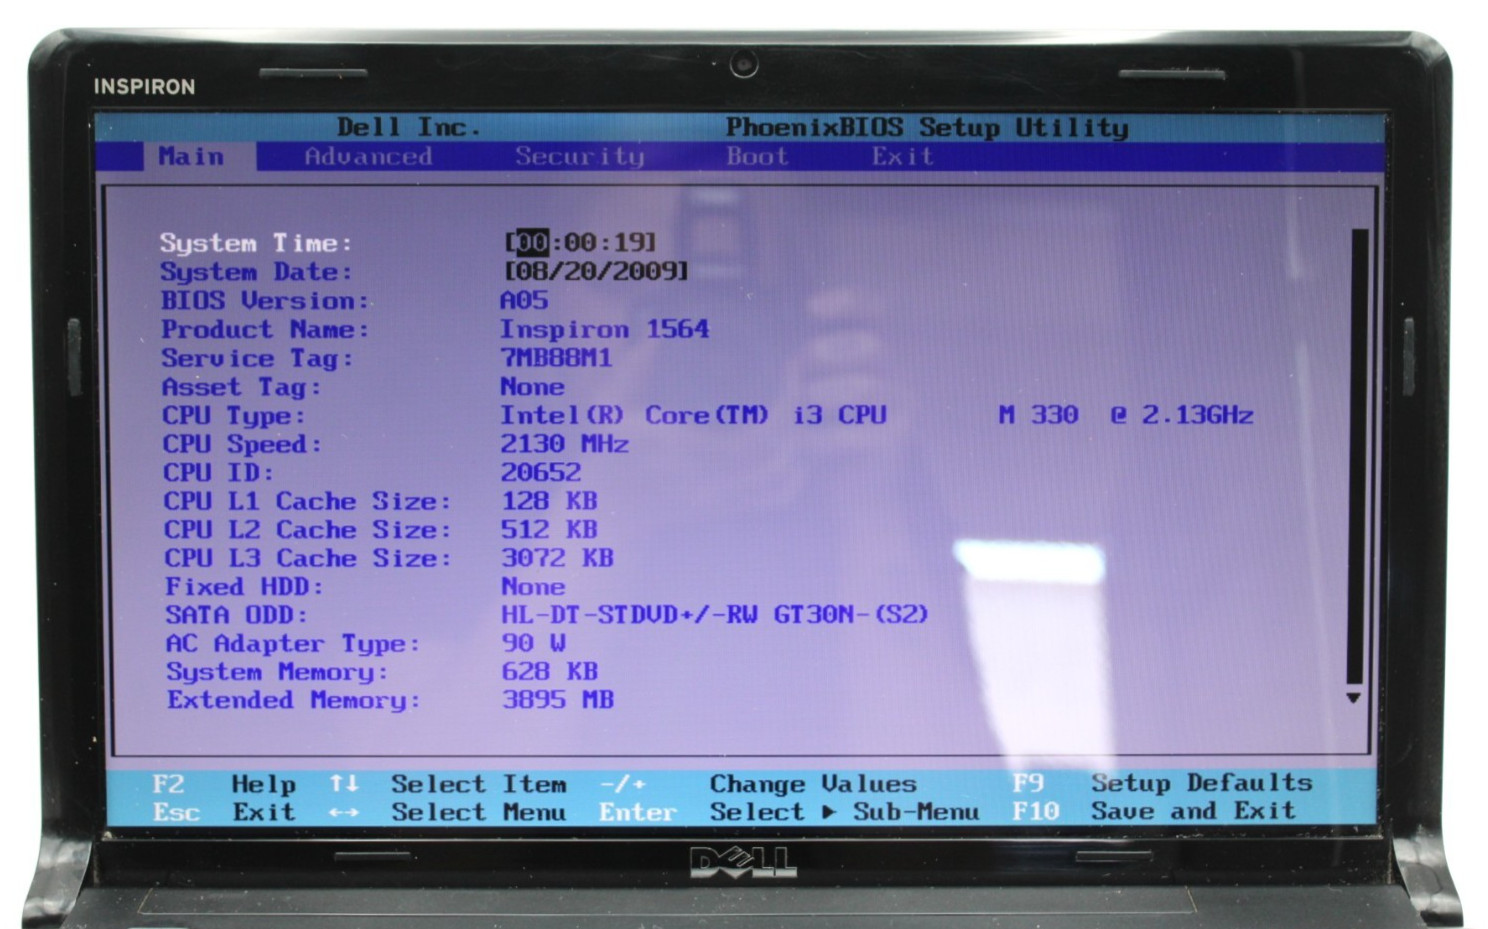Click the CPU L1 Cache Size label
Viewport: 1488px width, 929px height.
coord(306,501)
